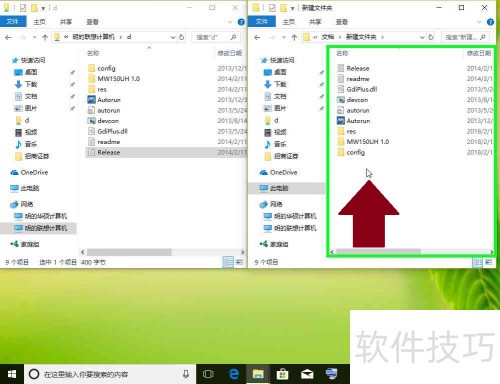
Task: Open 查看 tab in left window
Action: tap(92, 22)
